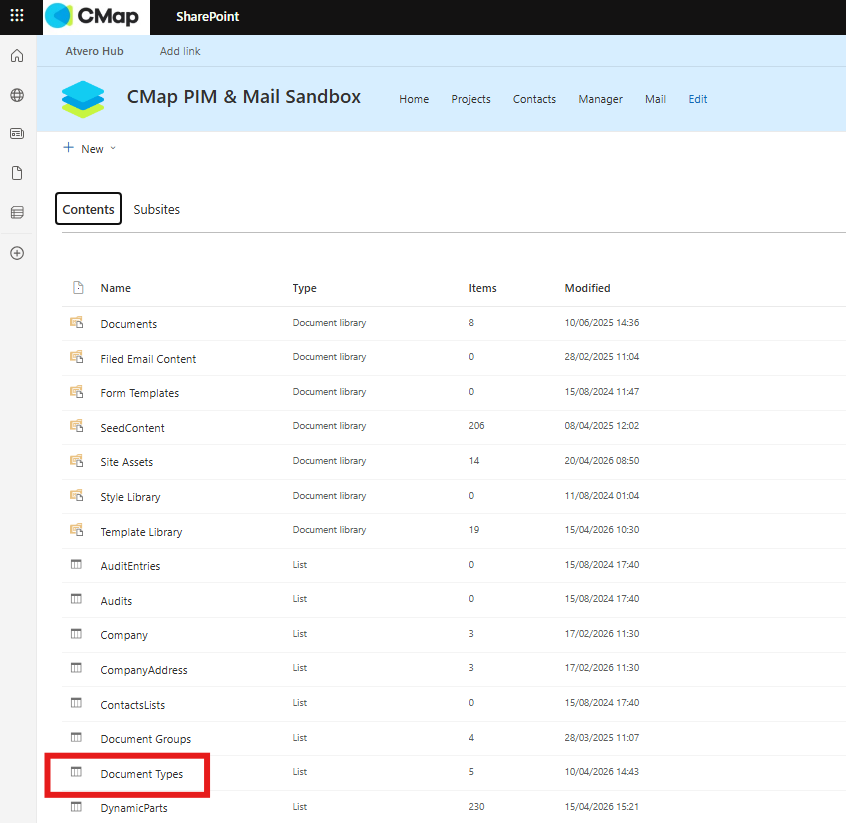Click the 206 items count for SeedContent
Viewport: 846px width, 823px height.
pyautogui.click(x=476, y=426)
